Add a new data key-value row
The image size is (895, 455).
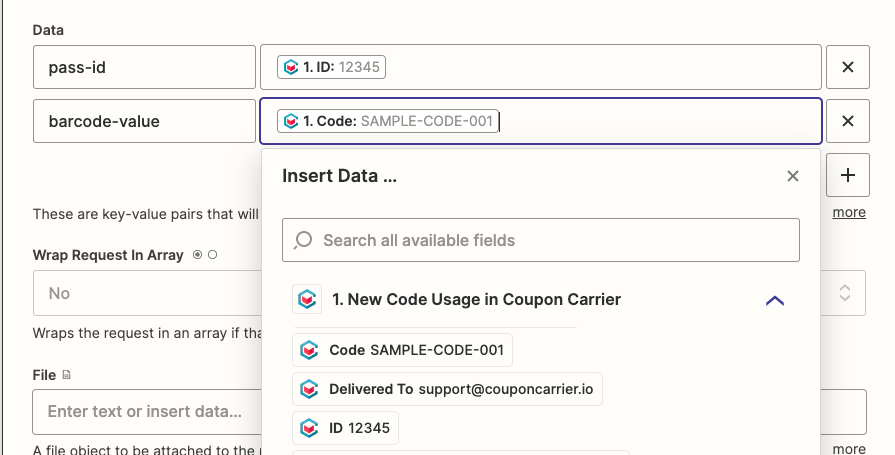[848, 175]
